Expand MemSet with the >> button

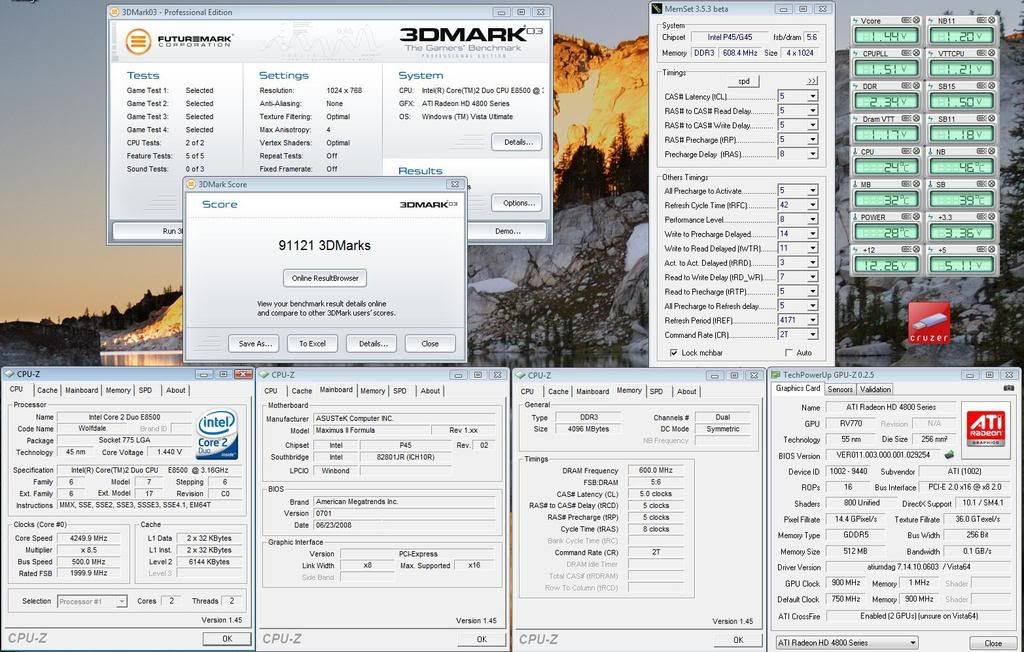(x=812, y=81)
